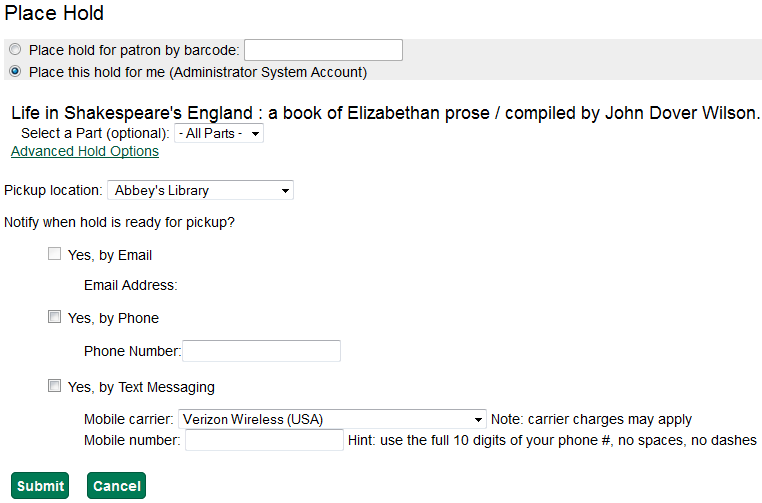Click 'Place hold for patron by barcode' label
762x503 pixels.
coord(134,50)
